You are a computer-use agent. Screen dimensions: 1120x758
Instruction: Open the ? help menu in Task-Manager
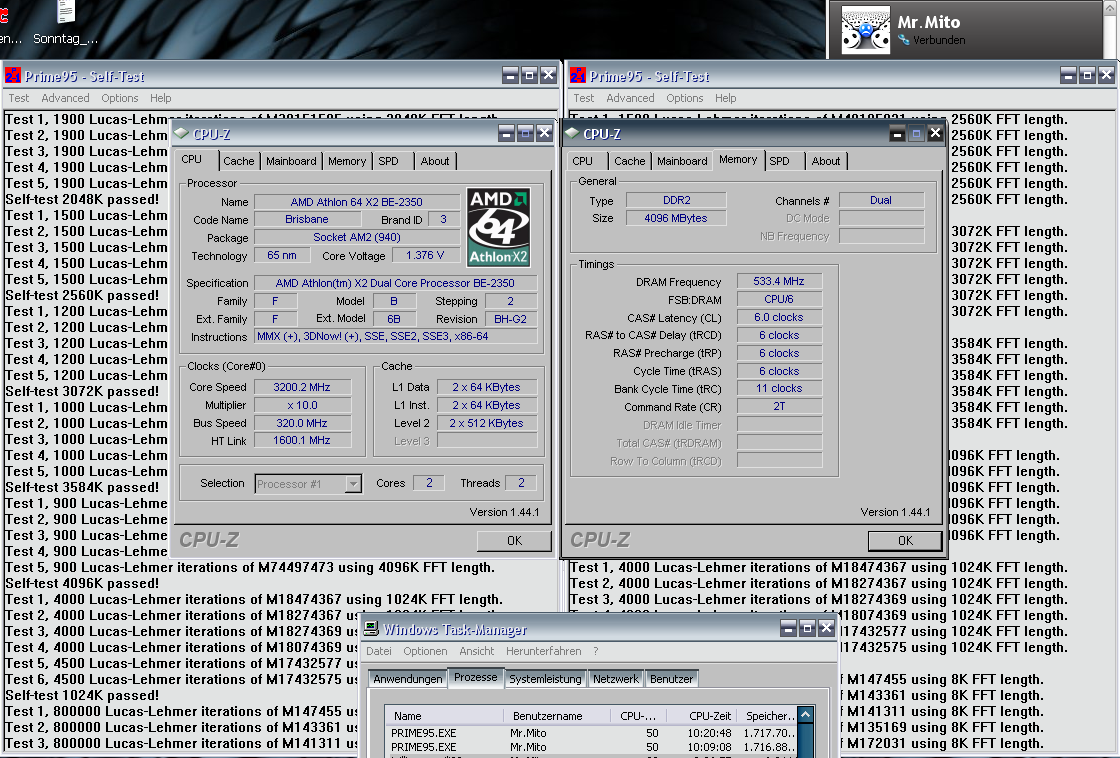(x=596, y=651)
